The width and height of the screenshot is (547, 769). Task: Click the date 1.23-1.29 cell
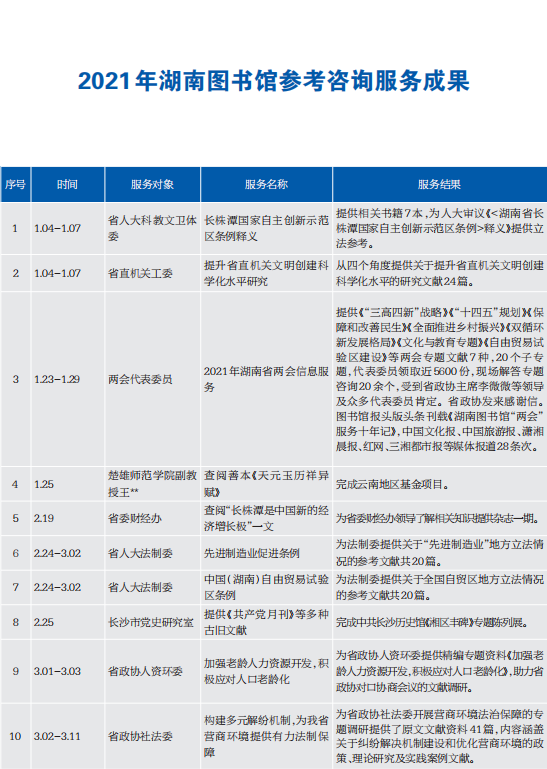(67, 379)
